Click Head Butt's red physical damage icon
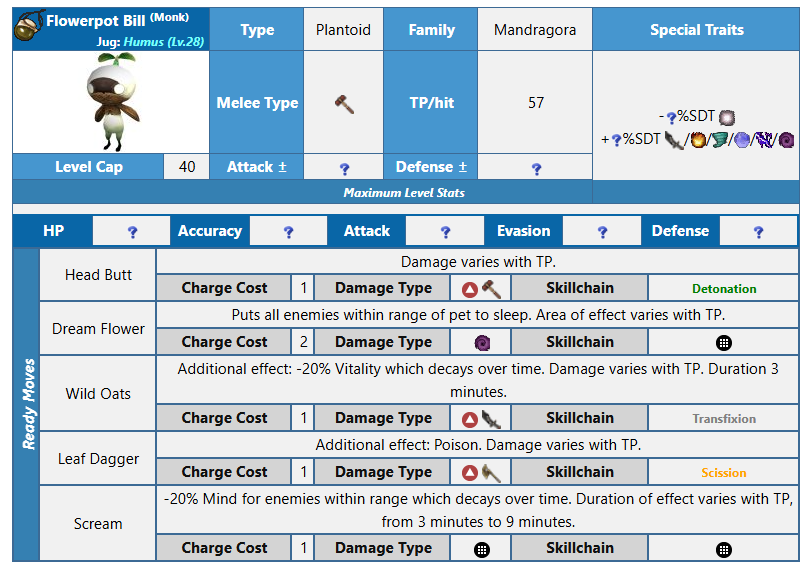804x569 pixels. click(x=470, y=290)
